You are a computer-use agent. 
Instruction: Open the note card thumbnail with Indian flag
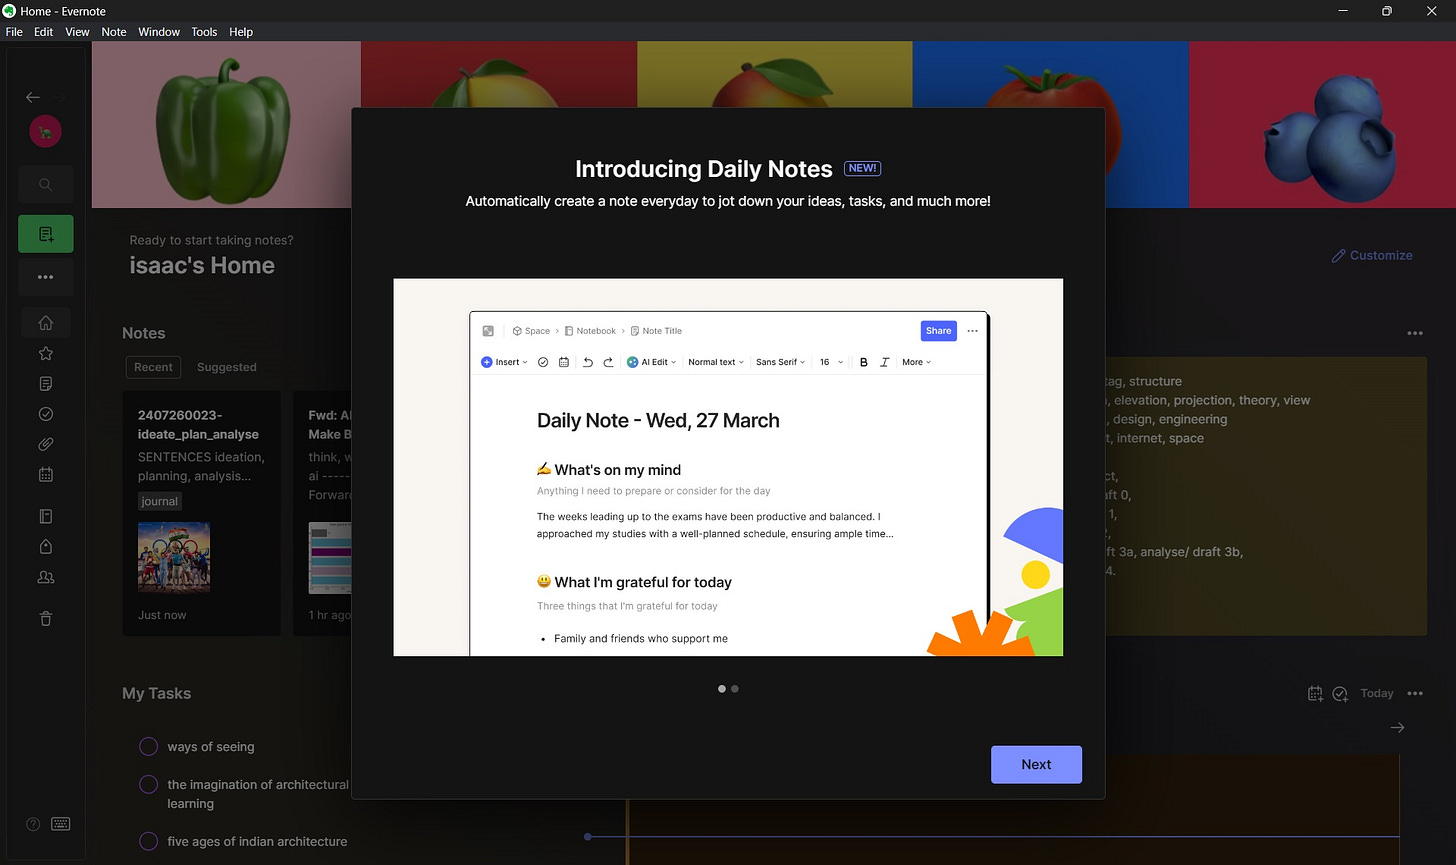click(174, 557)
